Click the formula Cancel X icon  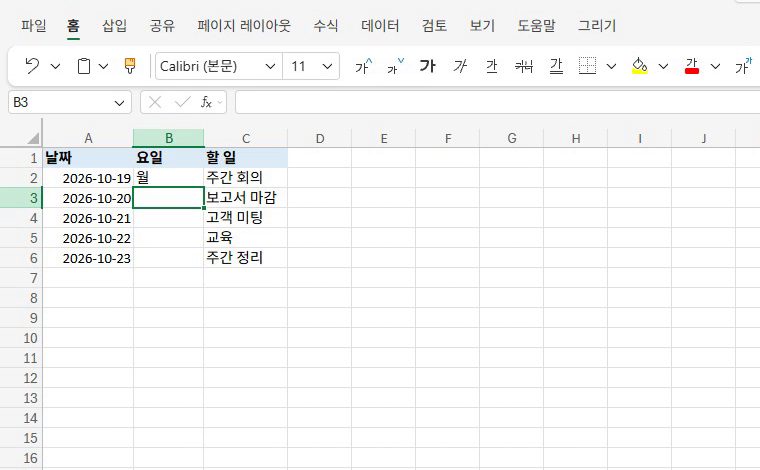155,102
